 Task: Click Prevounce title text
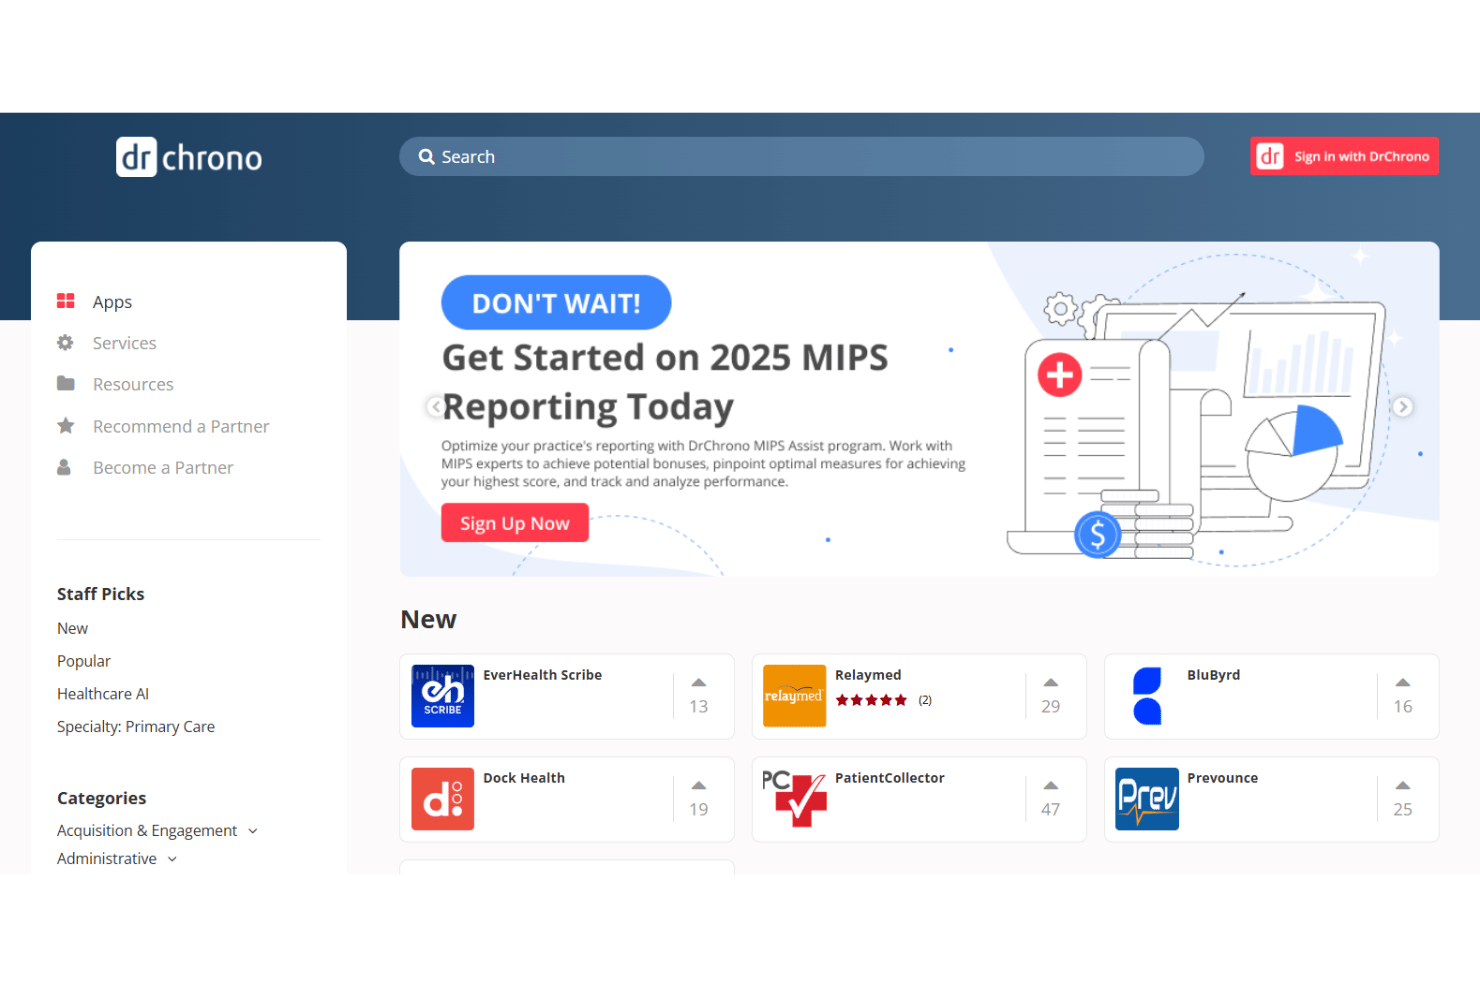point(1222,778)
